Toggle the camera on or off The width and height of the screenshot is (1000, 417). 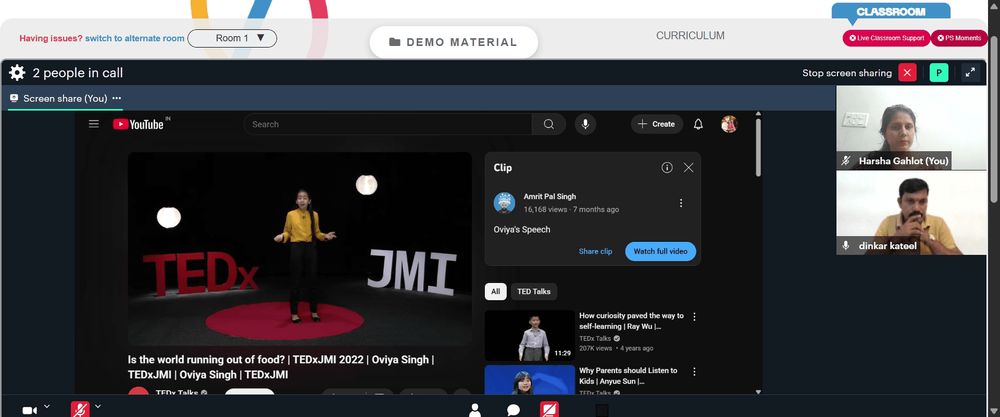[x=29, y=411]
